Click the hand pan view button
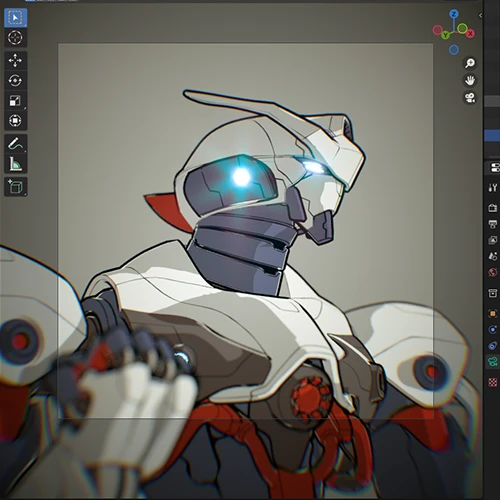Viewport: 500px width, 500px height. point(470,80)
